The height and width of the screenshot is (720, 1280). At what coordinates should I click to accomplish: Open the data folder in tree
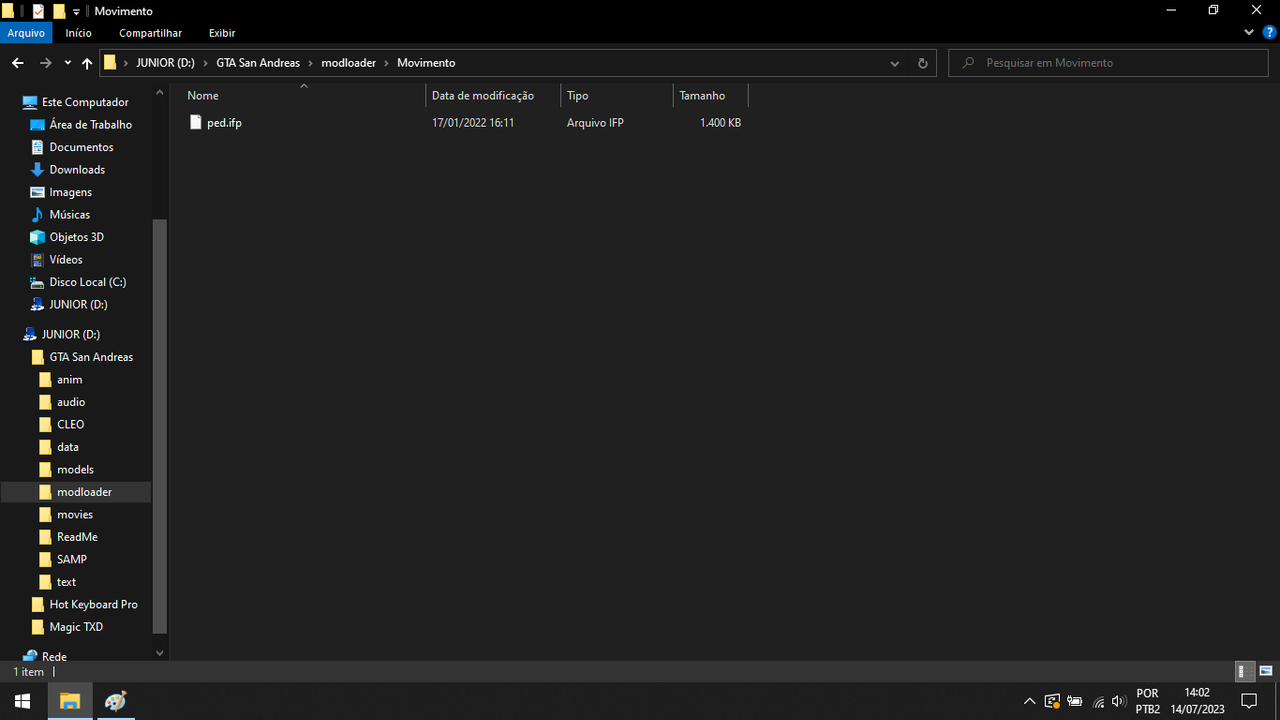tap(67, 447)
